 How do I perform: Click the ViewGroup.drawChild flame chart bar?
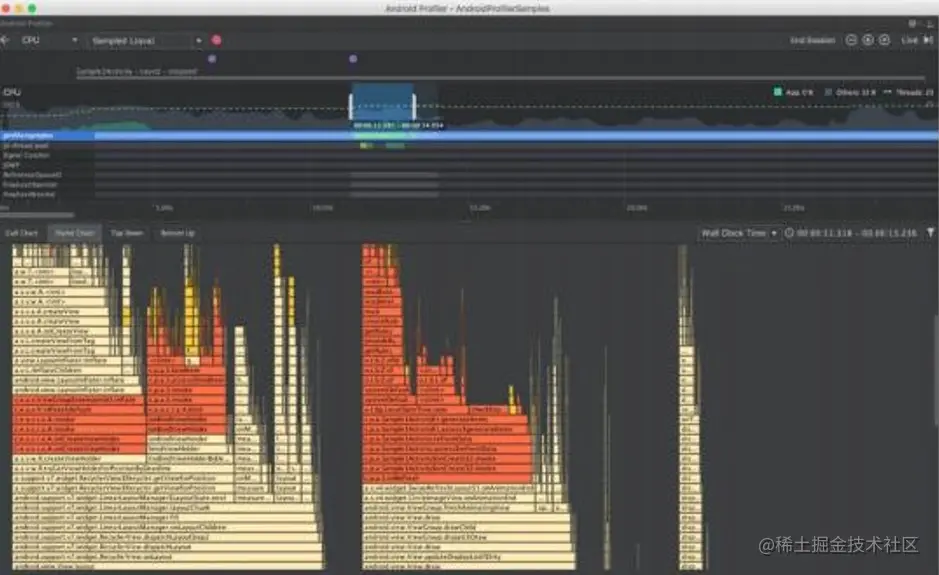pos(467,527)
